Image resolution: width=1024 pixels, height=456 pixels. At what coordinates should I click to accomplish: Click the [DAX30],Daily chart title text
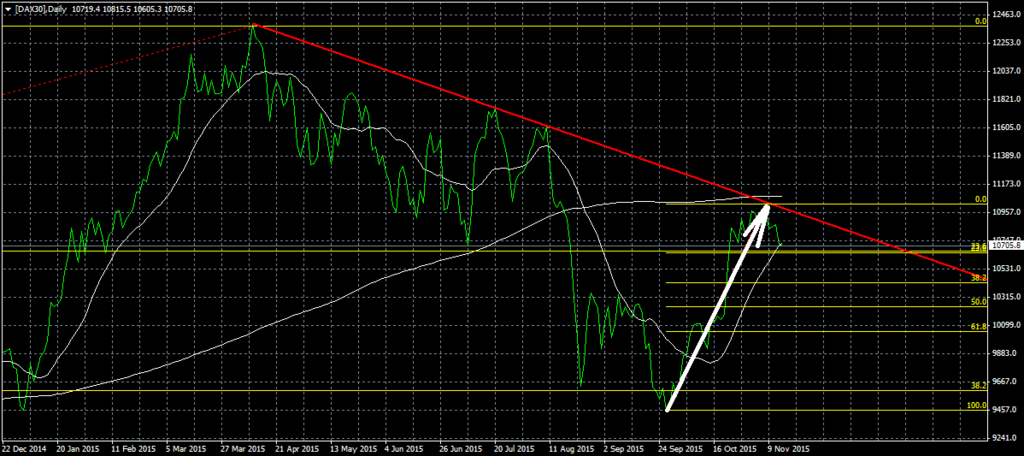coord(41,9)
